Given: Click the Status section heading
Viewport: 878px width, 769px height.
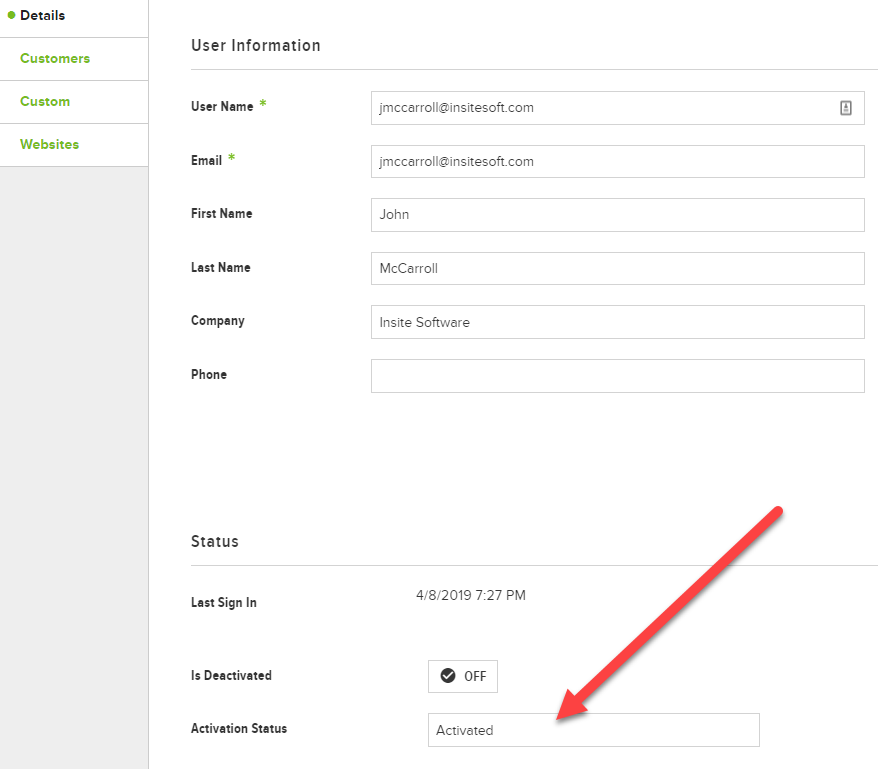Looking at the screenshot, I should click(x=215, y=542).
